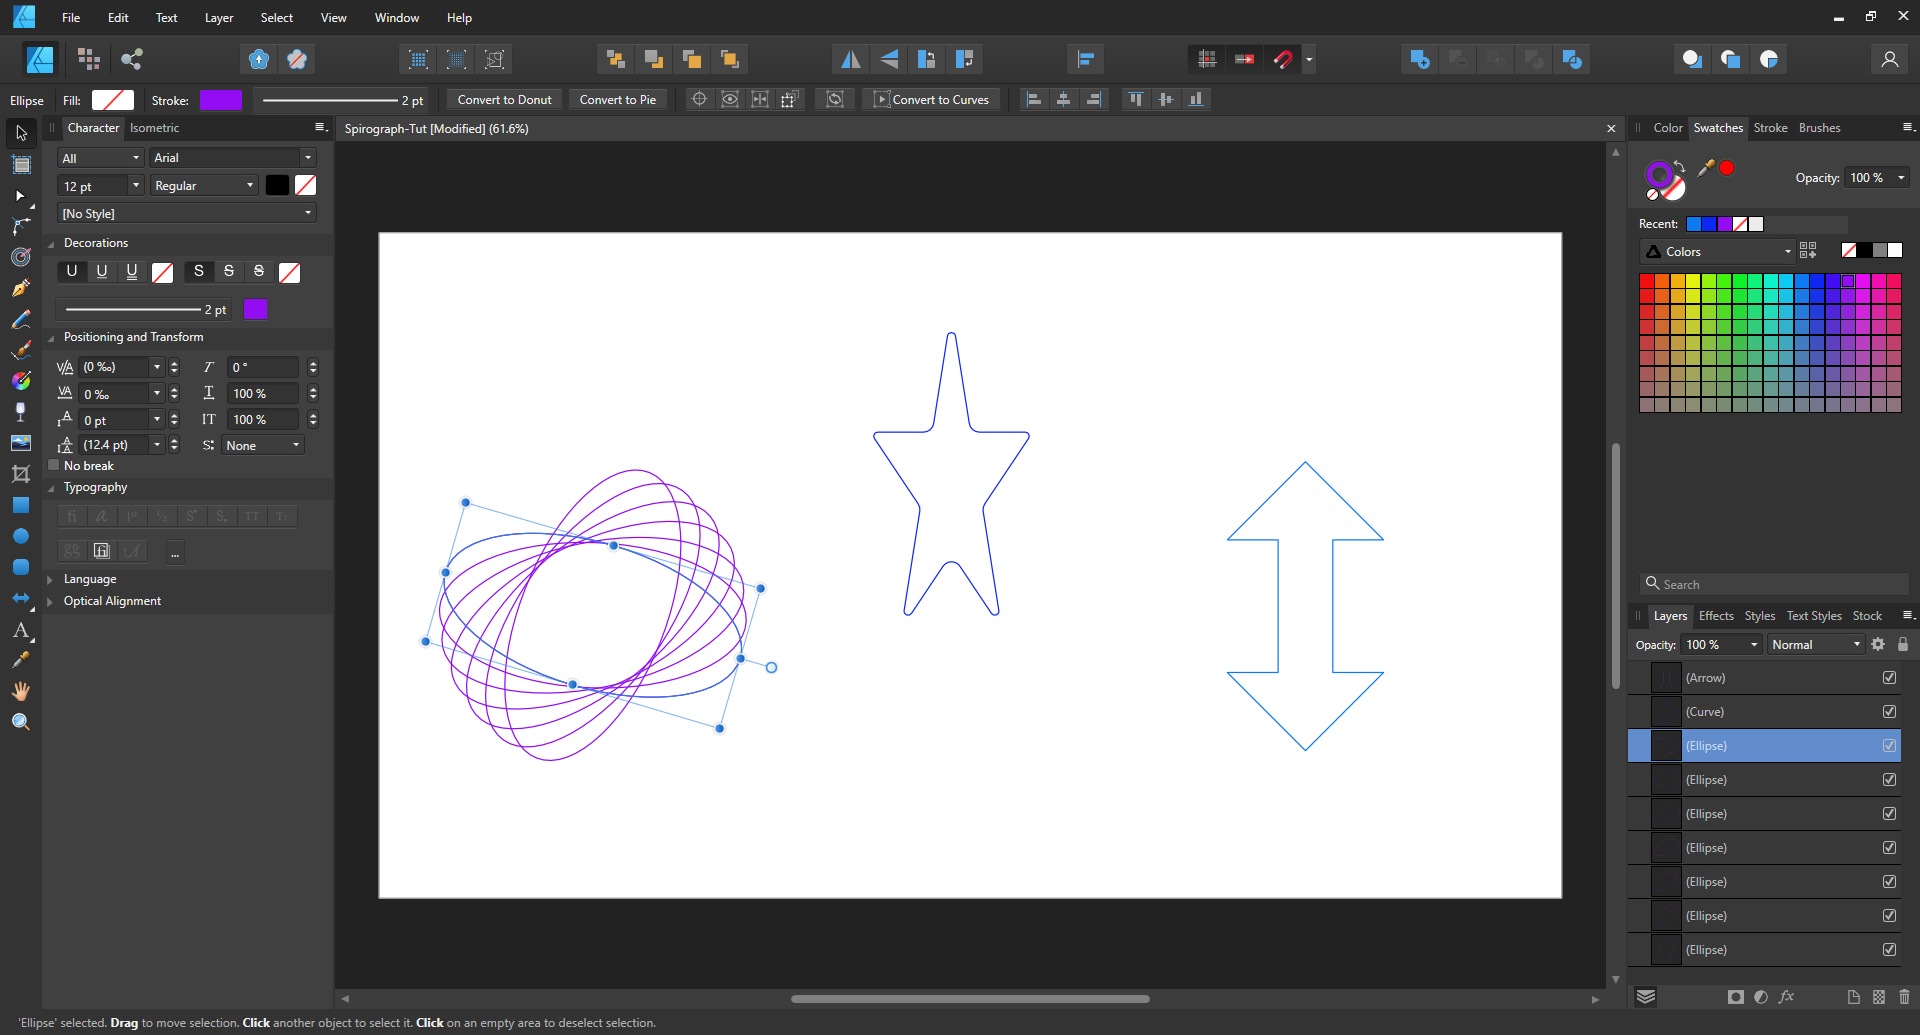The image size is (1920, 1035).
Task: Select the Move tool arrow
Action: pyautogui.click(x=21, y=133)
